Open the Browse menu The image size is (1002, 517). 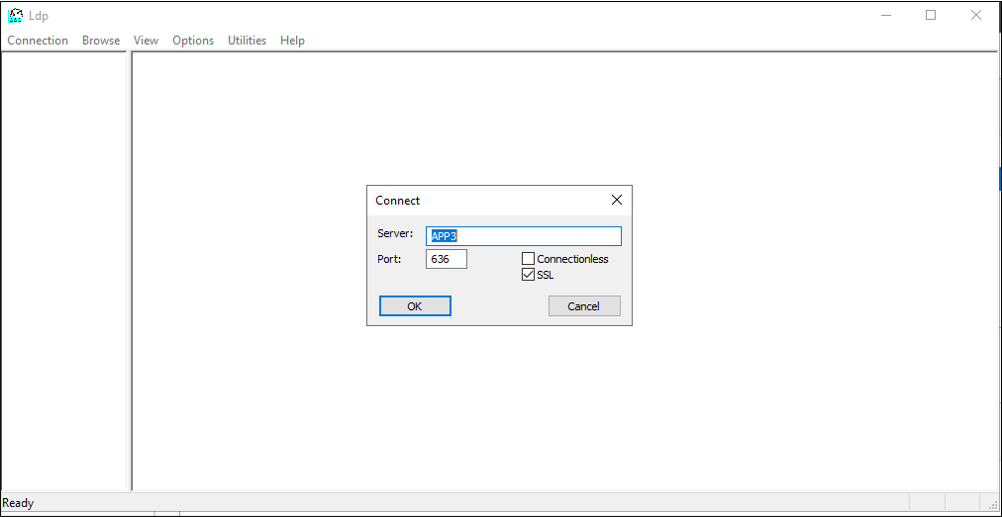coord(101,40)
